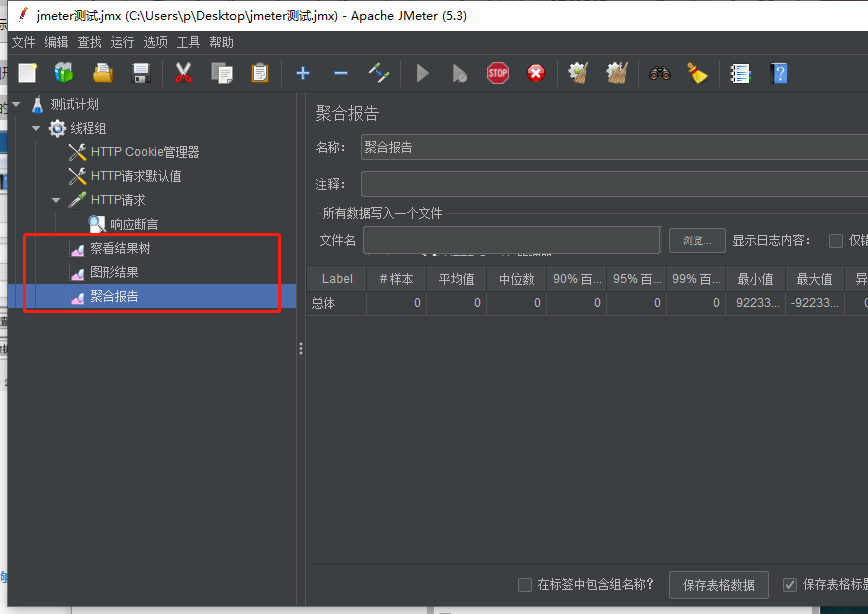Select 线程组 in the tree
Image resolution: width=868 pixels, height=614 pixels.
coord(87,128)
